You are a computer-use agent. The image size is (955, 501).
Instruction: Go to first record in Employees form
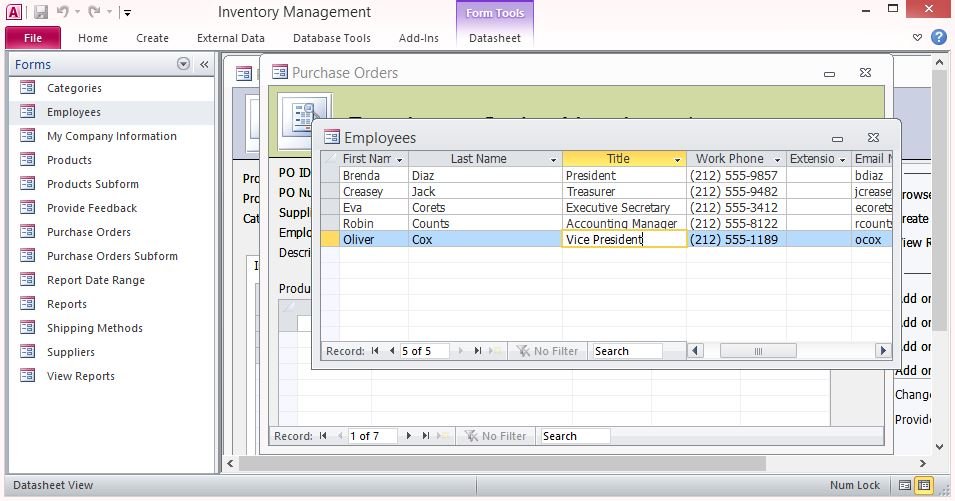point(376,351)
